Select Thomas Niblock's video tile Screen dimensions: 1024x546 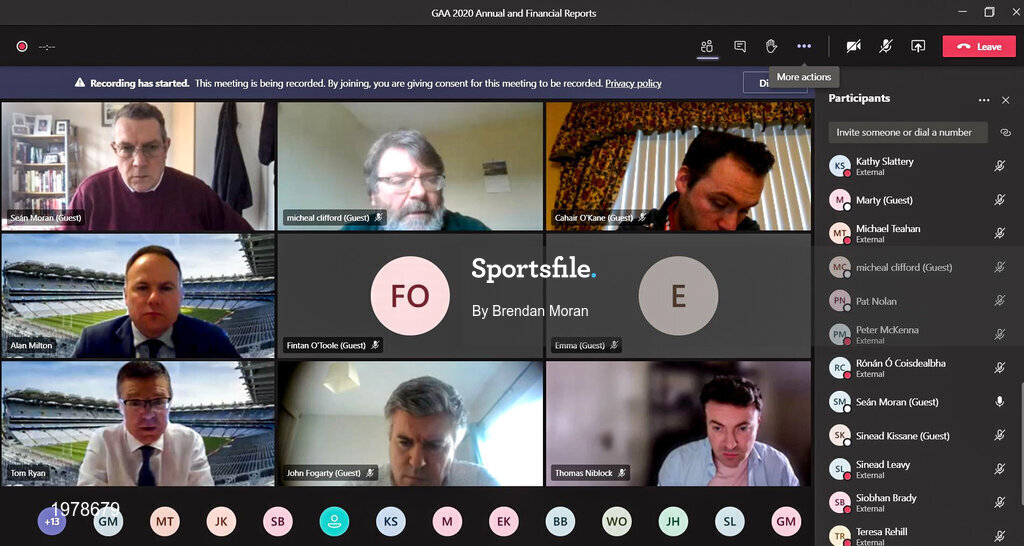678,423
